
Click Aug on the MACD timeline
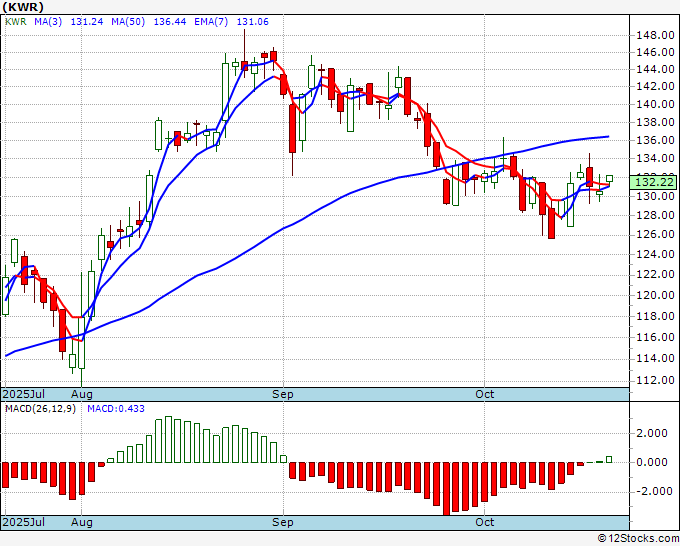pos(82,522)
